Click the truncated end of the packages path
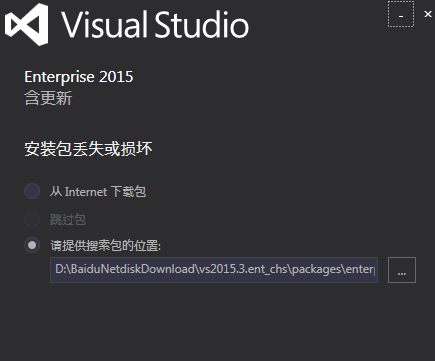The width and height of the screenshot is (435, 361). [x=361, y=269]
